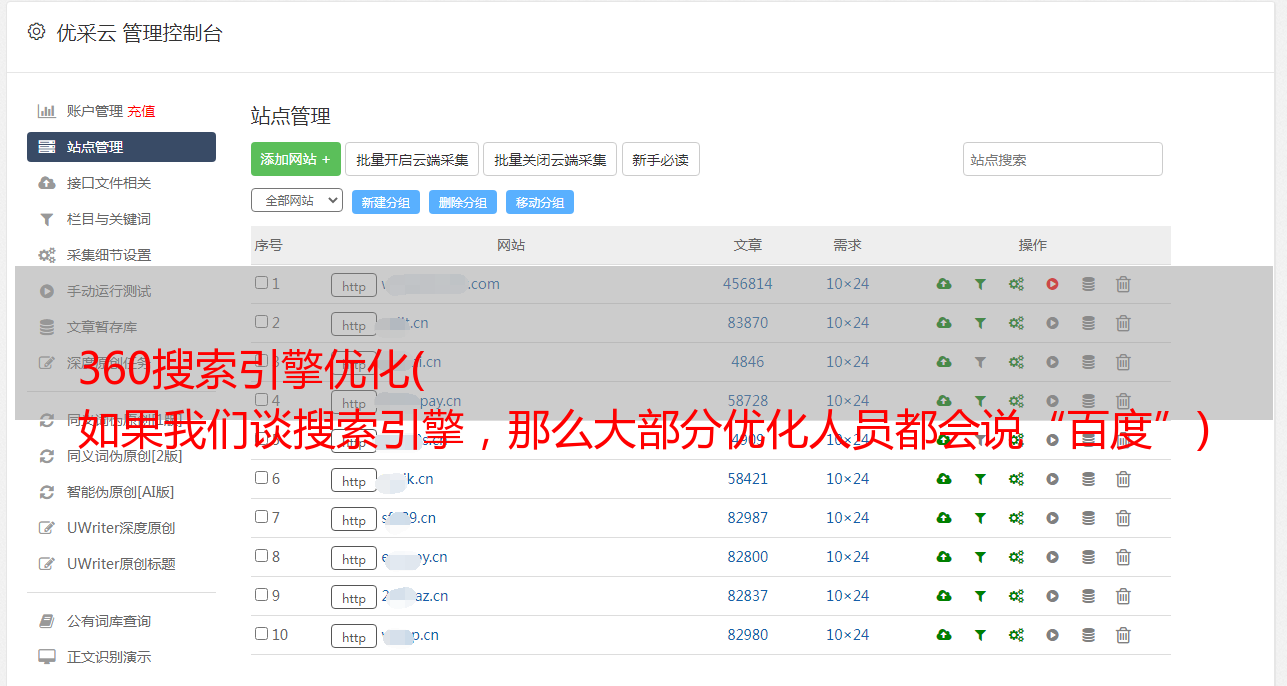Viewport: 1287px width, 686px height.
Task: Tick the checkbox for site row 7
Action: click(x=261, y=517)
